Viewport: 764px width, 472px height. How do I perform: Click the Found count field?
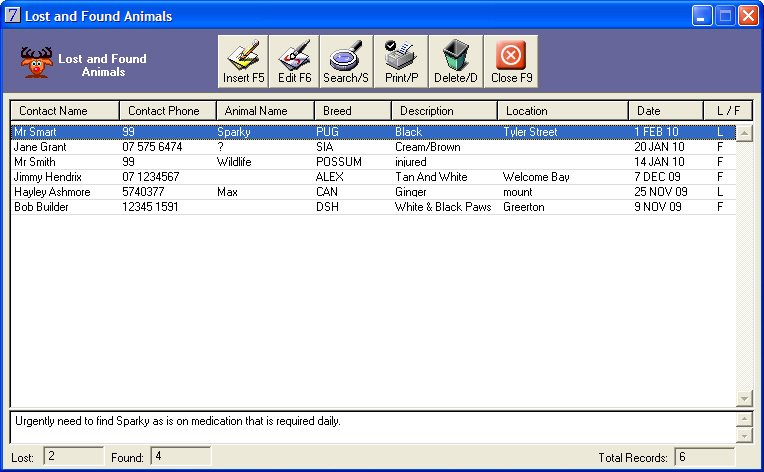tap(181, 456)
